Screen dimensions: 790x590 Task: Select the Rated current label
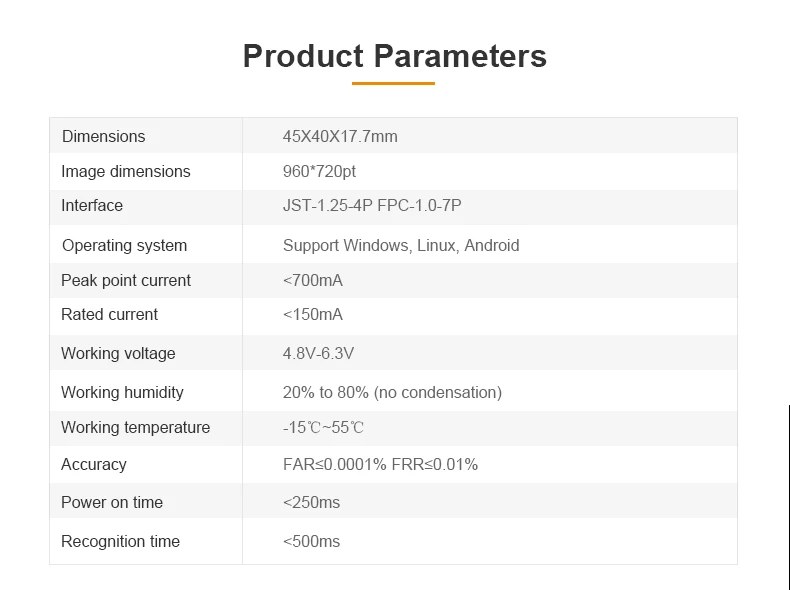[x=109, y=314]
